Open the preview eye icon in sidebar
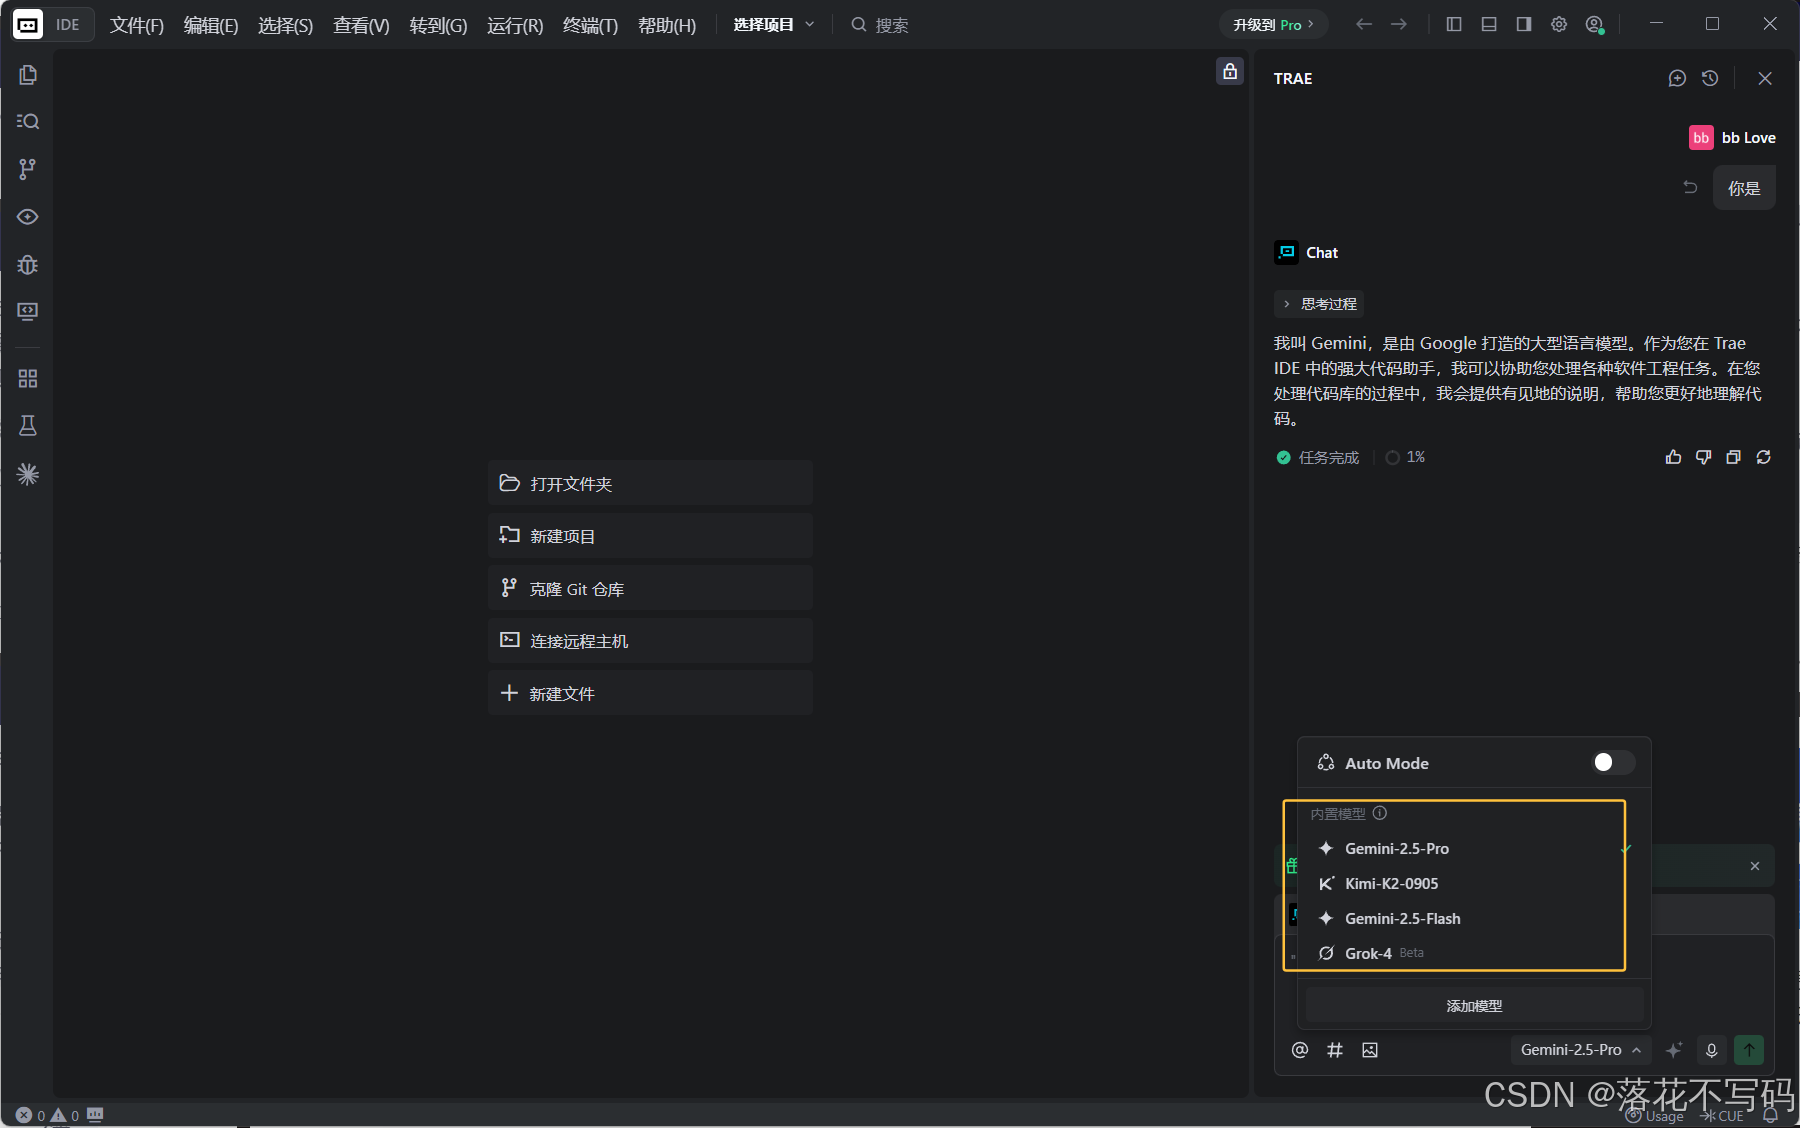Viewport: 1800px width, 1128px height. pos(28,217)
